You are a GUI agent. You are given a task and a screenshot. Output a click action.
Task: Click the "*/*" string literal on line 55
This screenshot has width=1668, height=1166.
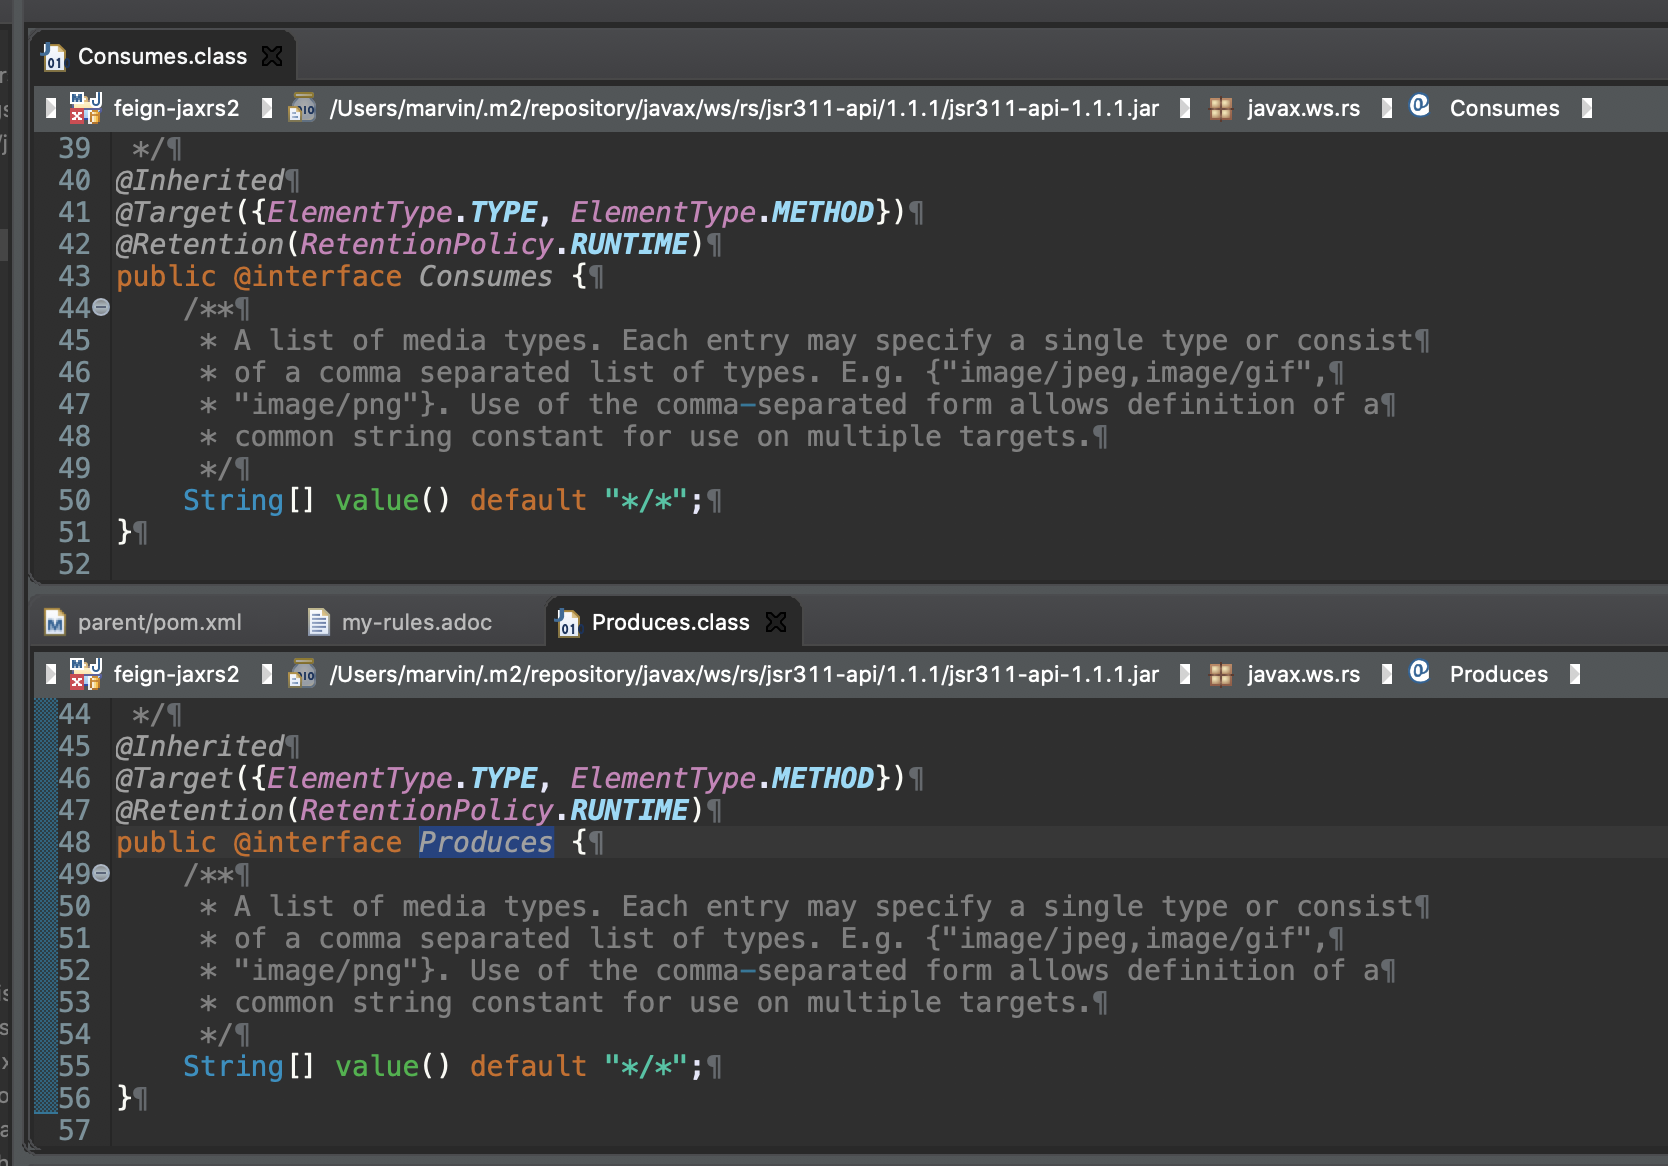(646, 1066)
